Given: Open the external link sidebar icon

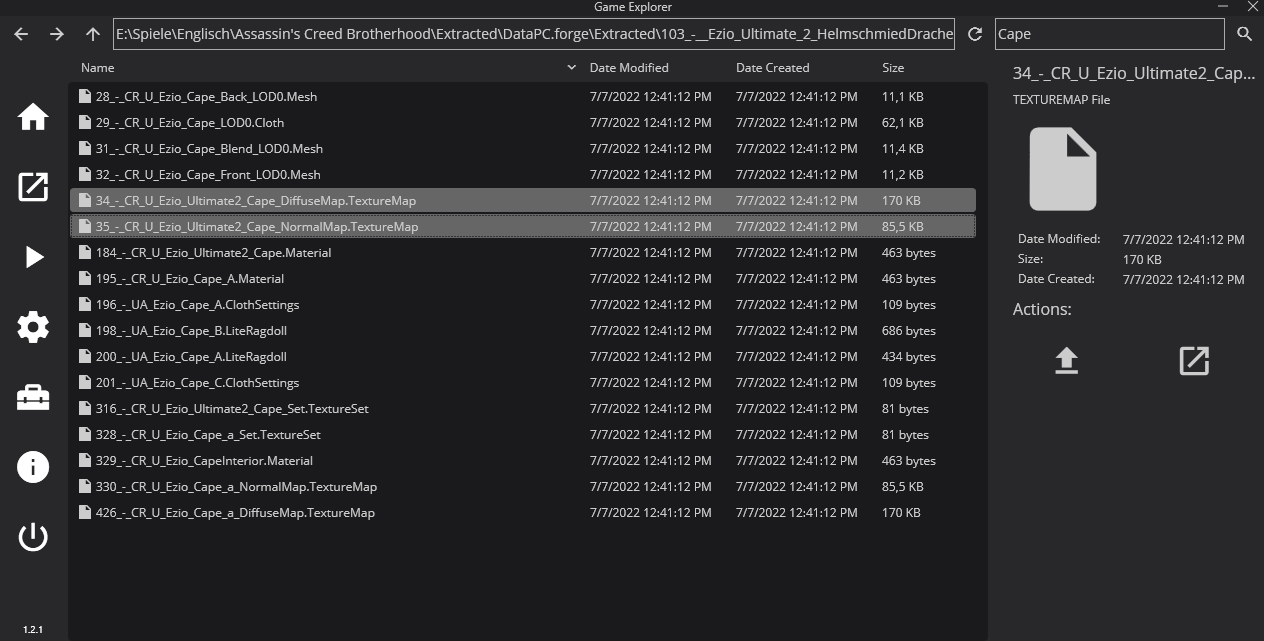Looking at the screenshot, I should [33, 187].
